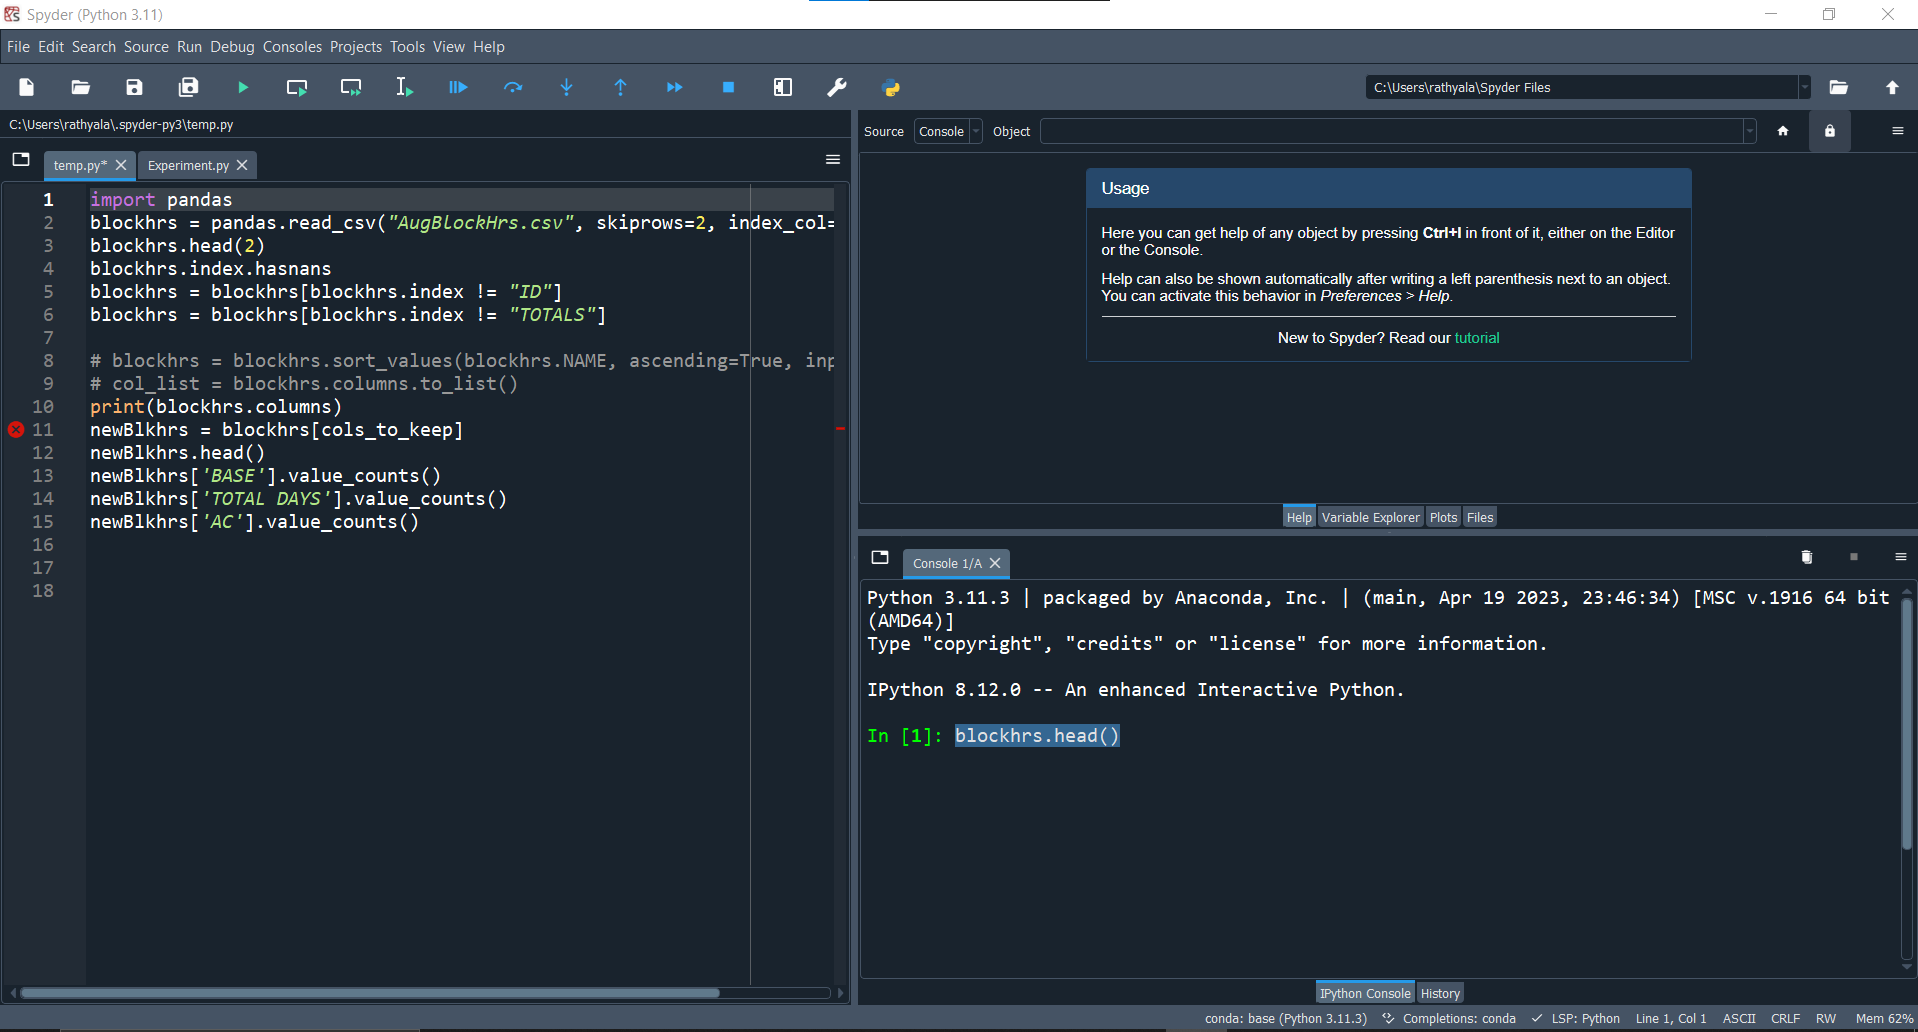Show Help pane home page
The image size is (1918, 1032).
coord(1784,131)
